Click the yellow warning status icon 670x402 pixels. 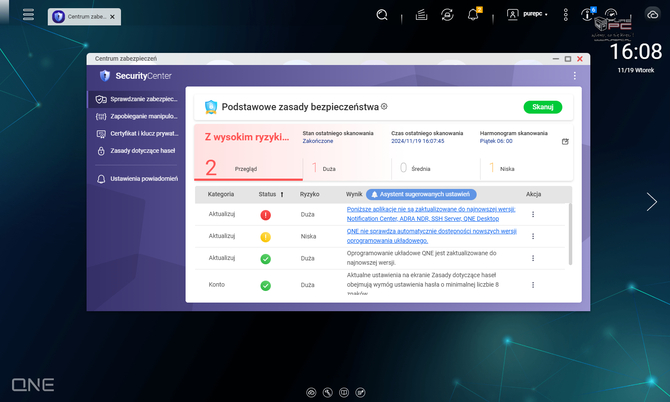point(265,237)
